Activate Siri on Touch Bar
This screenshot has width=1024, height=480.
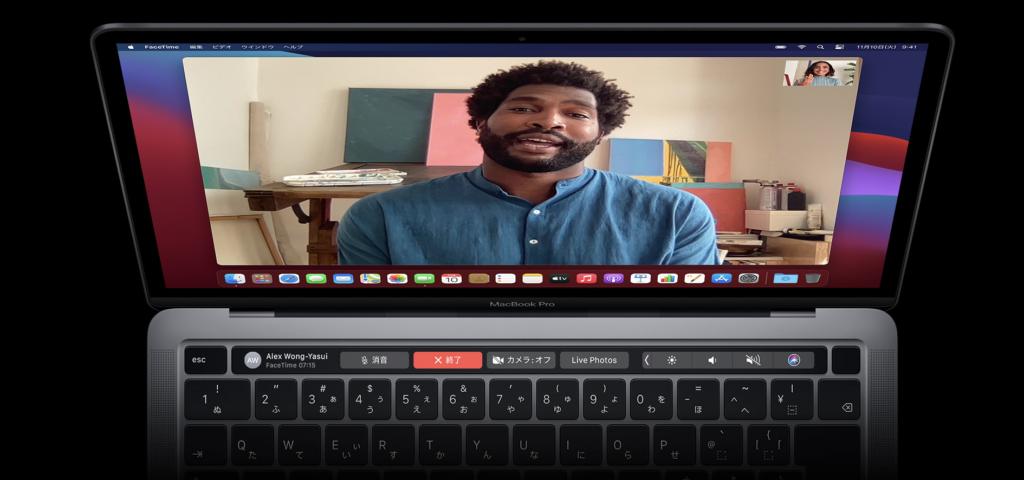[793, 360]
